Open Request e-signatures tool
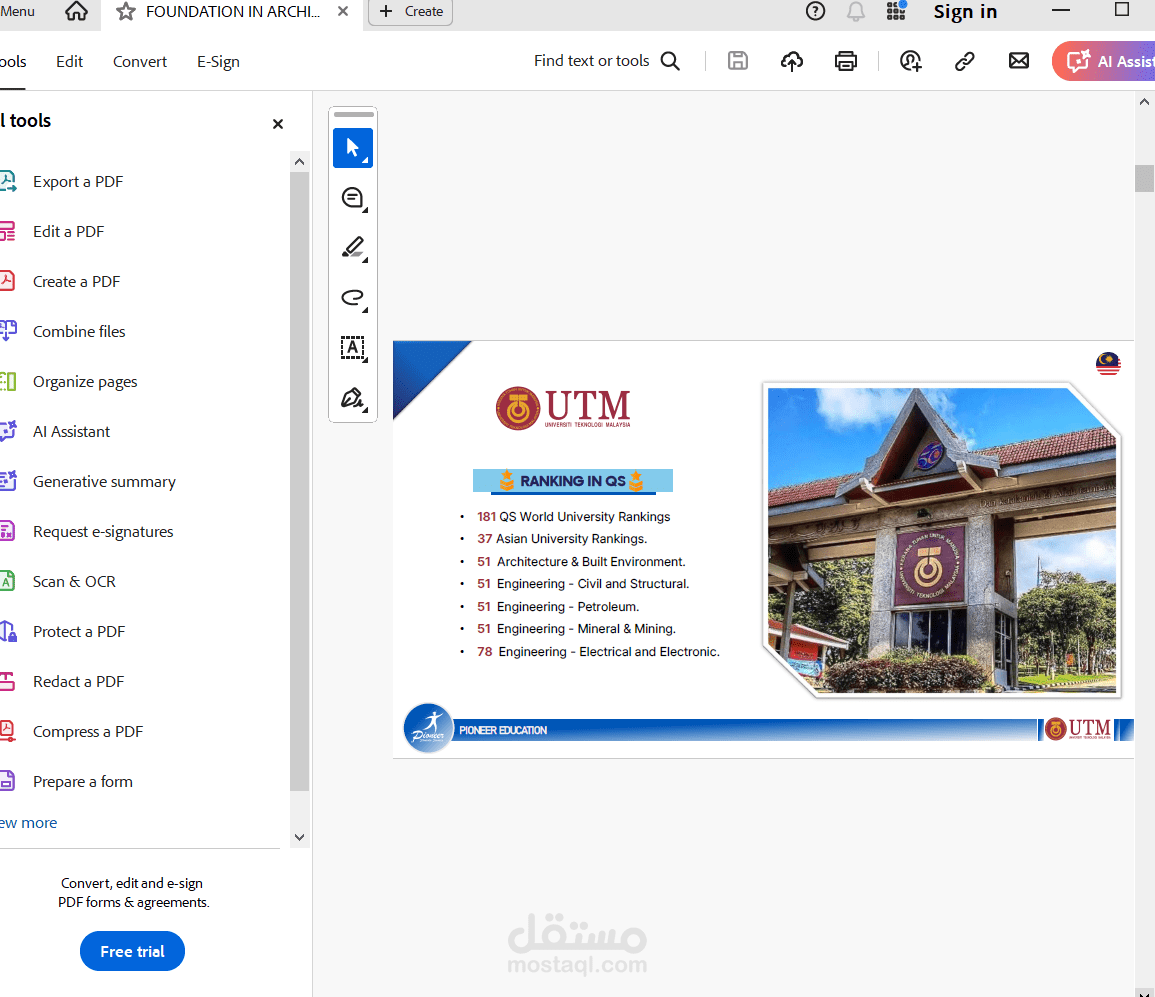Screen dimensions: 1155x997 click(x=103, y=532)
